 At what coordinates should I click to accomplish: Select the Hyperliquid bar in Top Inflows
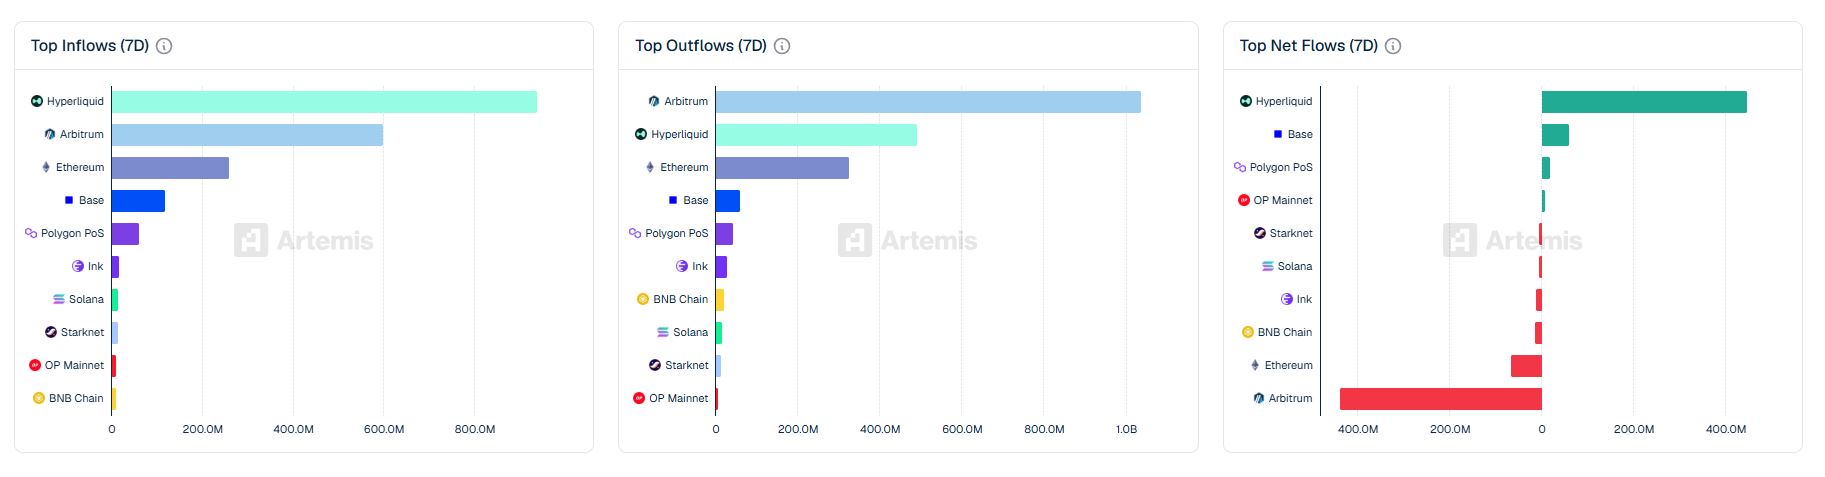pos(324,102)
